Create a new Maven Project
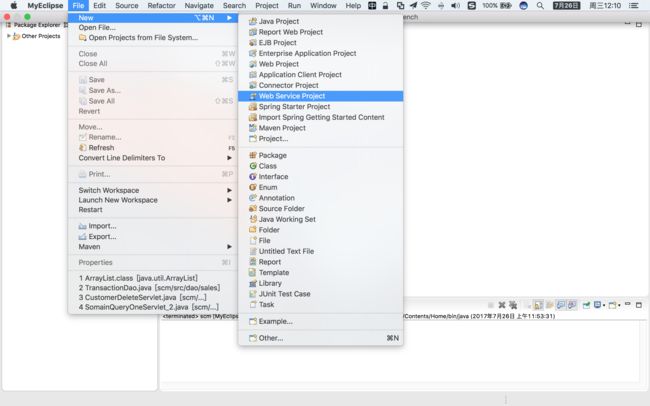The width and height of the screenshot is (650, 406). (x=320, y=128)
